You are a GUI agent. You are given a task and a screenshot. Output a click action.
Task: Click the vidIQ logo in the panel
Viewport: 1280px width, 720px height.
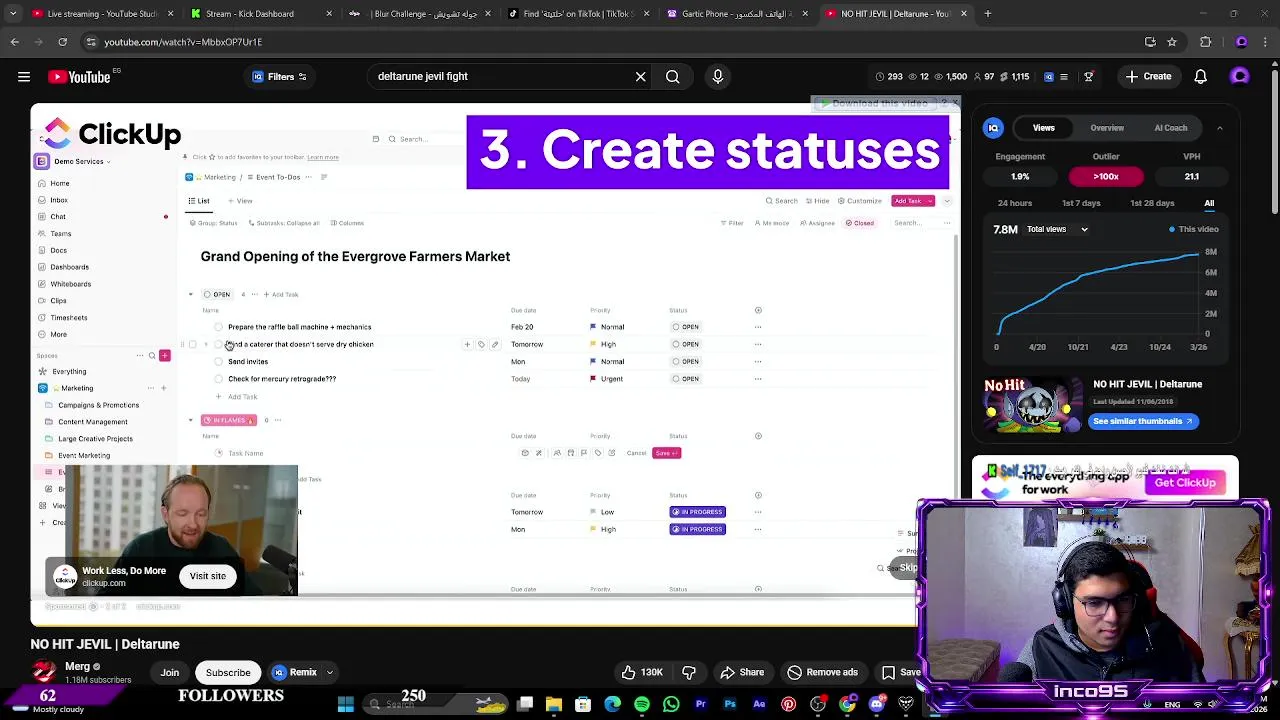pyautogui.click(x=993, y=128)
